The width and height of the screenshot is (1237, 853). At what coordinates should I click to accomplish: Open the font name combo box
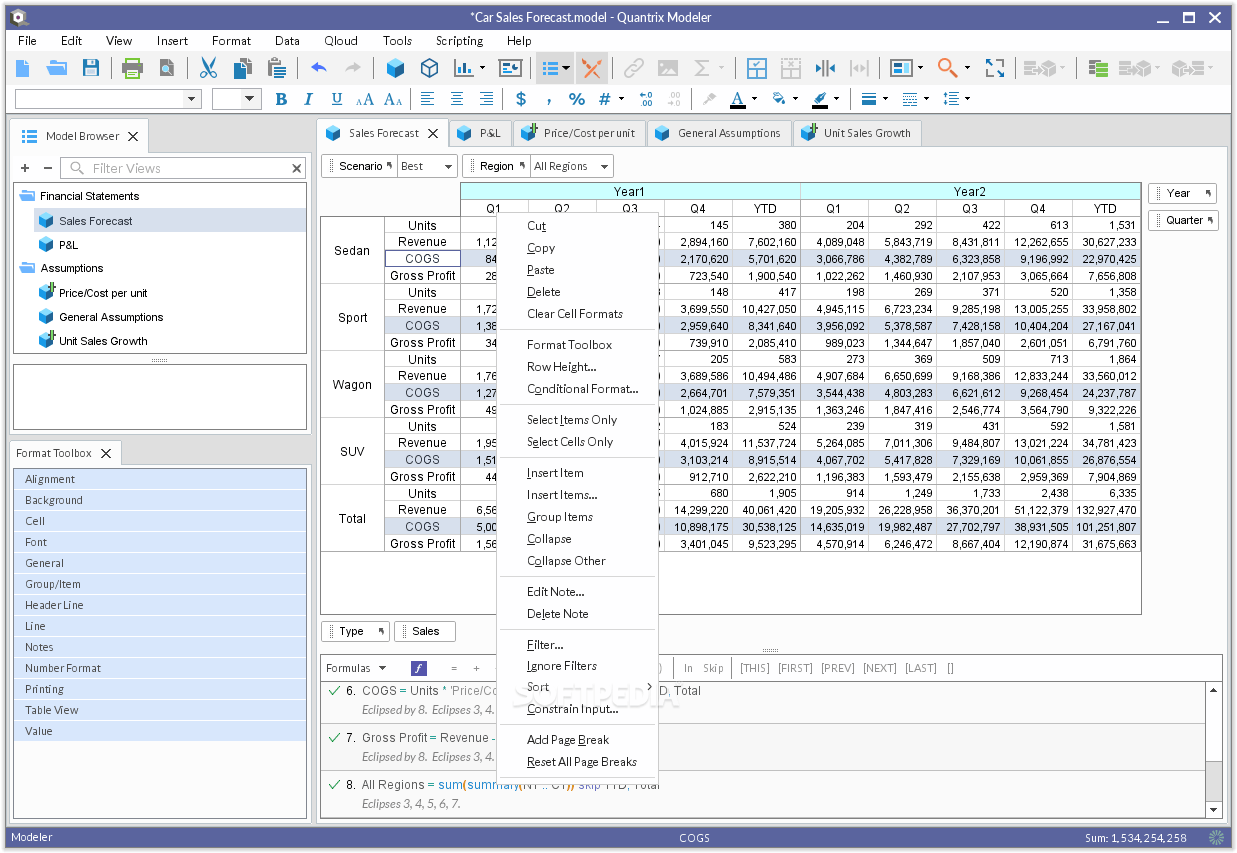click(x=108, y=99)
